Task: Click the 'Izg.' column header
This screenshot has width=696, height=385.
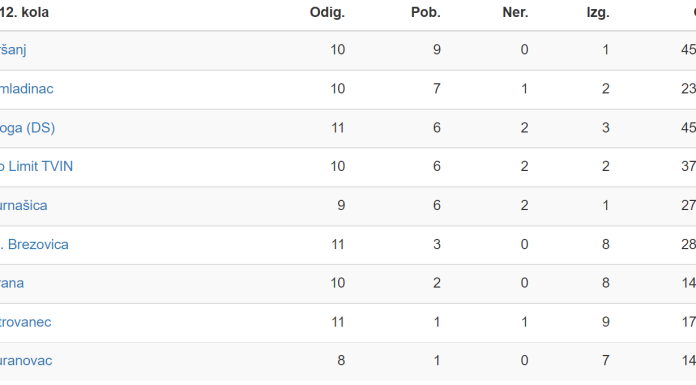Action: 598,12
